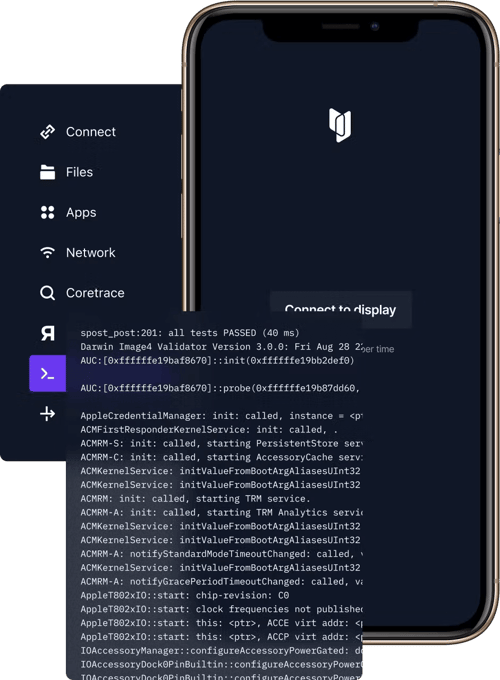This screenshot has width=500, height=680.
Task: Click the crossed-arrows icon below the console
Action: [47, 414]
